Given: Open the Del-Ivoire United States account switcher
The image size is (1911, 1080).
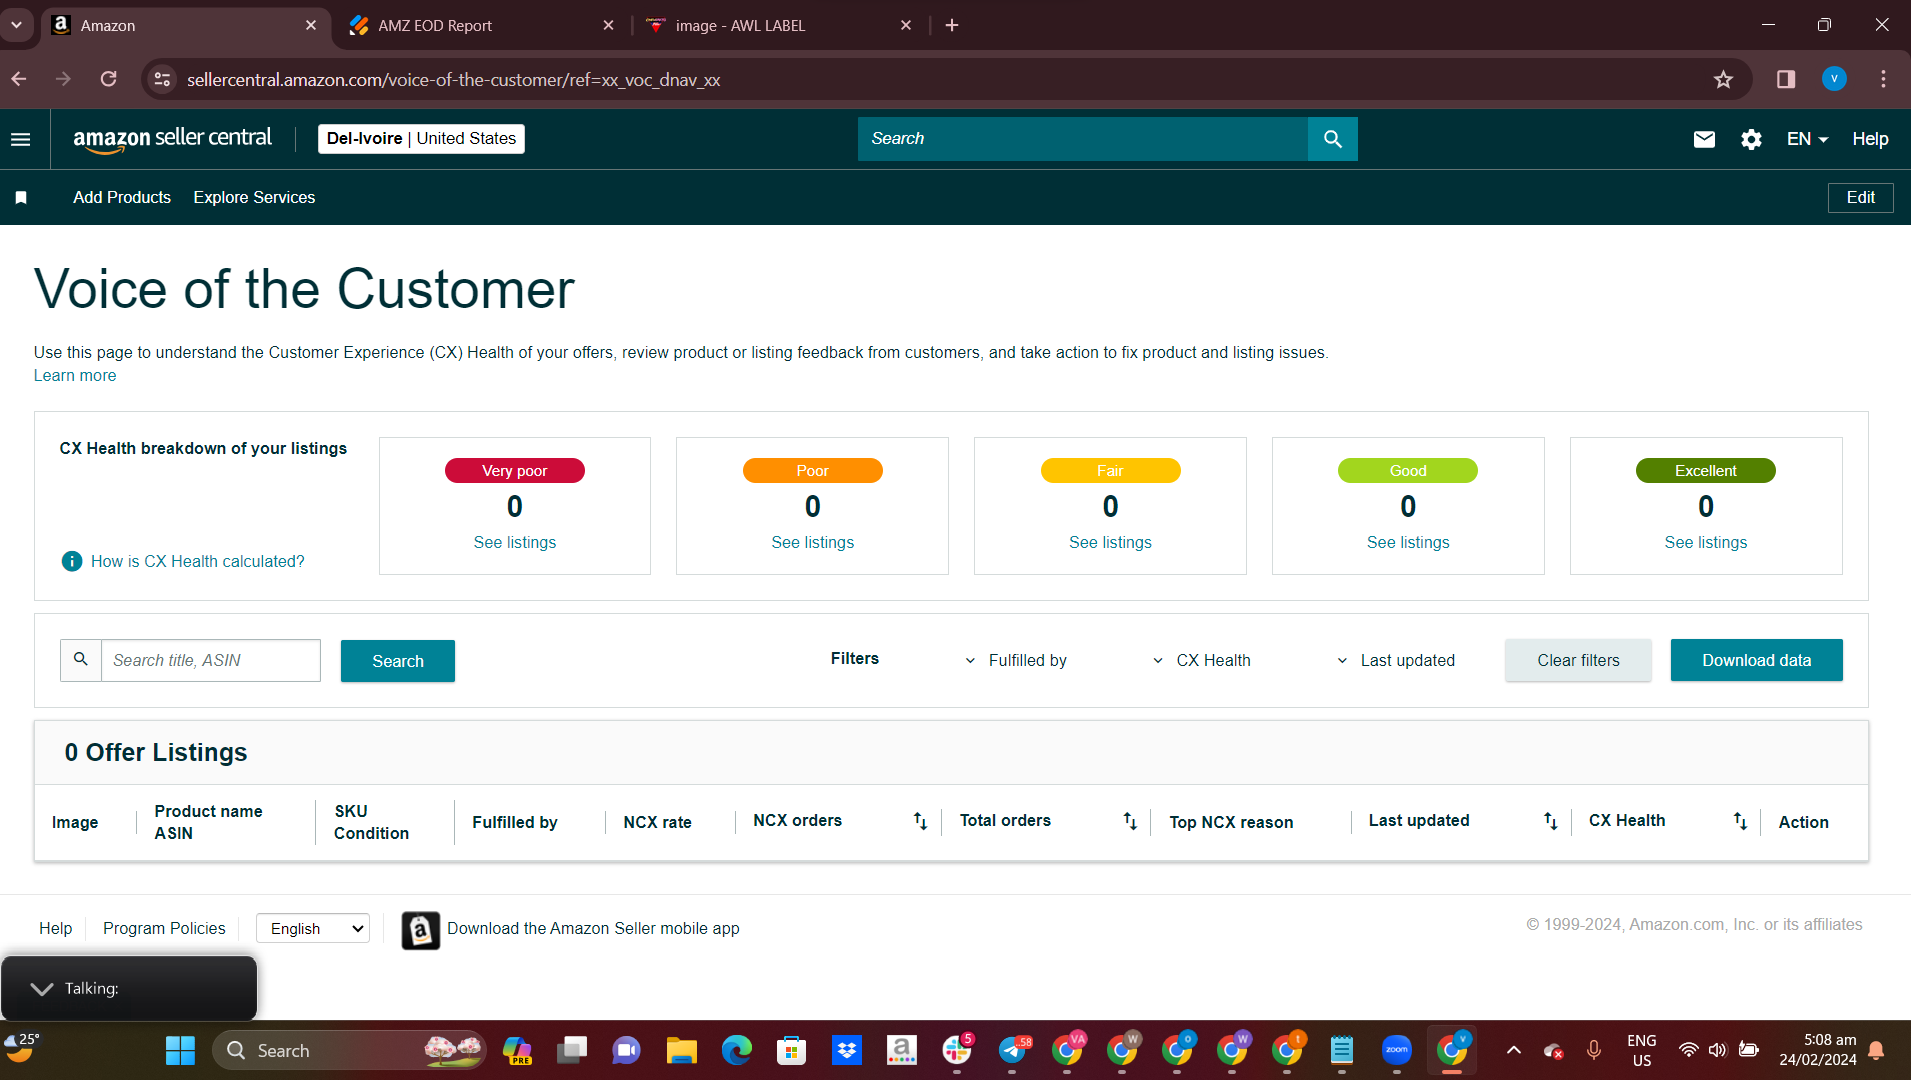Looking at the screenshot, I should pyautogui.click(x=421, y=139).
